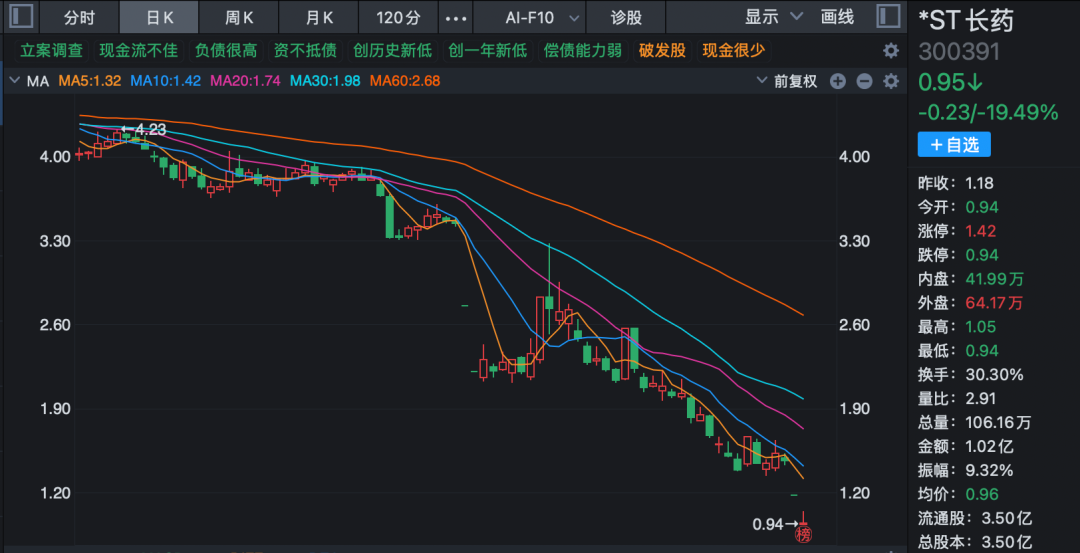
Task: Toggle the 立案调查 risk tag
Action: [x=52, y=51]
